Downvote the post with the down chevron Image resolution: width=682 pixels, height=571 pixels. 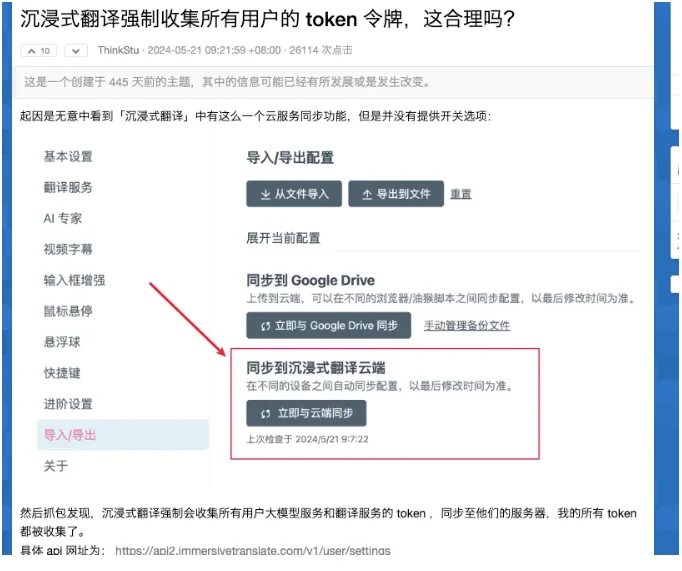tap(76, 51)
